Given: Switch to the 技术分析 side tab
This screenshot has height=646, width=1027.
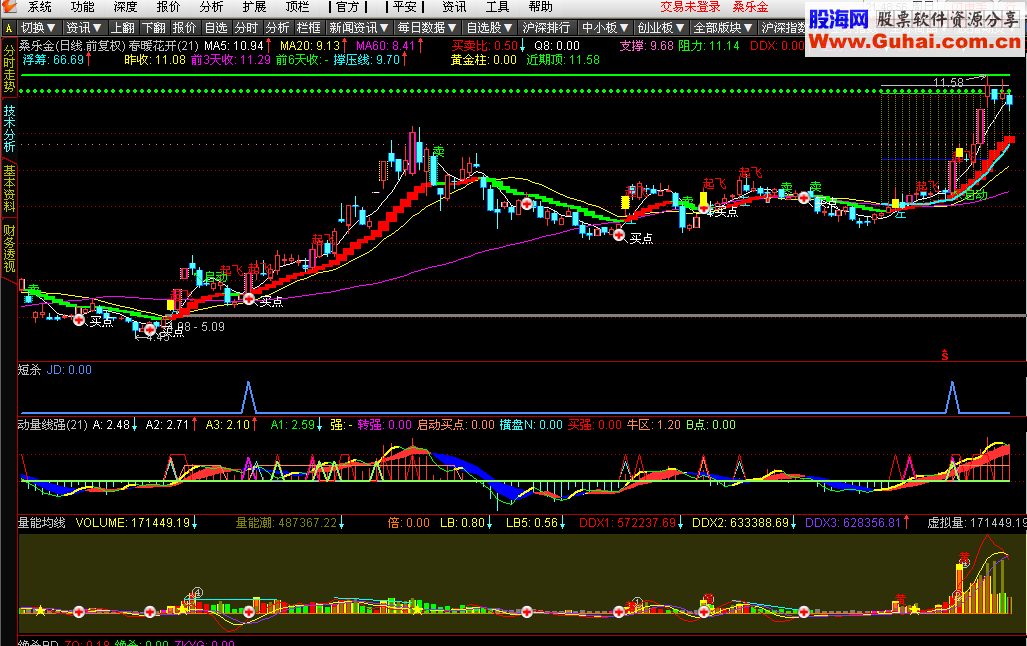Looking at the screenshot, I should 9,128.
